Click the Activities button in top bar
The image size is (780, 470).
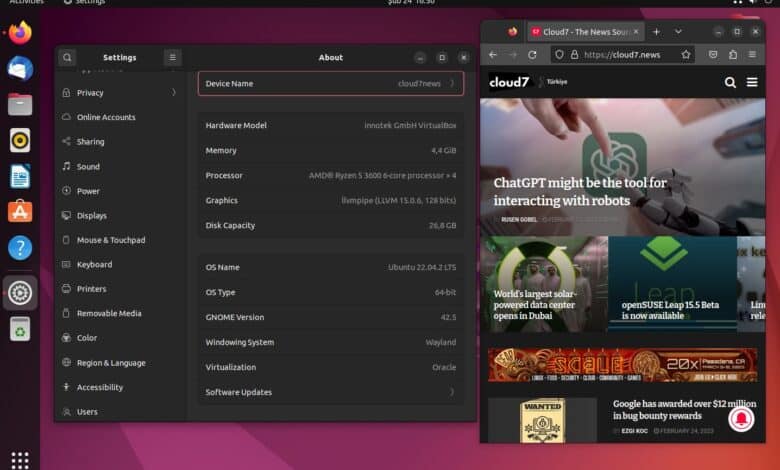click(x=26, y=2)
